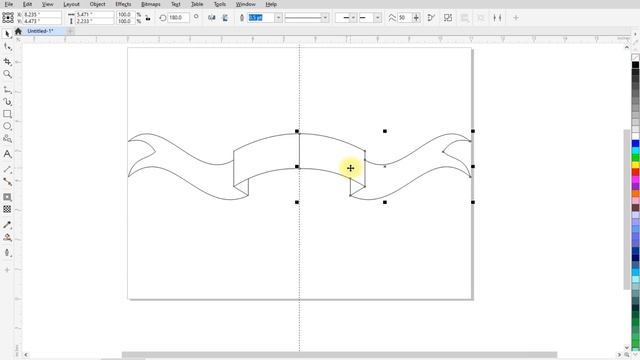Screen dimensions: 640x360
Task: Open the View menu
Action: [x=48, y=4]
